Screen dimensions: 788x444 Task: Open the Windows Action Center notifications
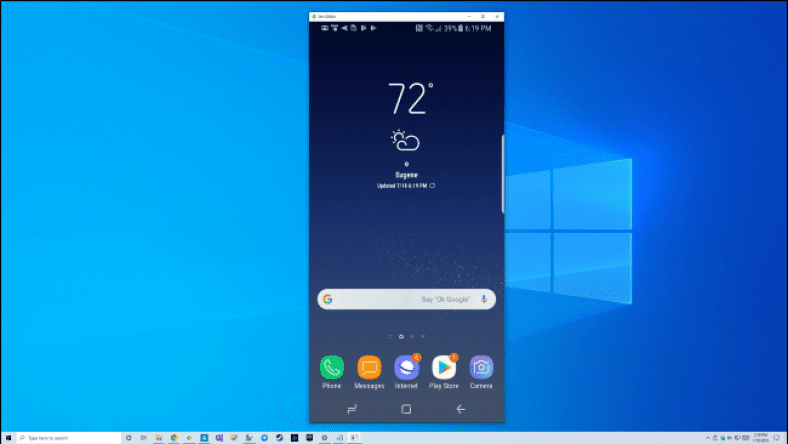777,438
